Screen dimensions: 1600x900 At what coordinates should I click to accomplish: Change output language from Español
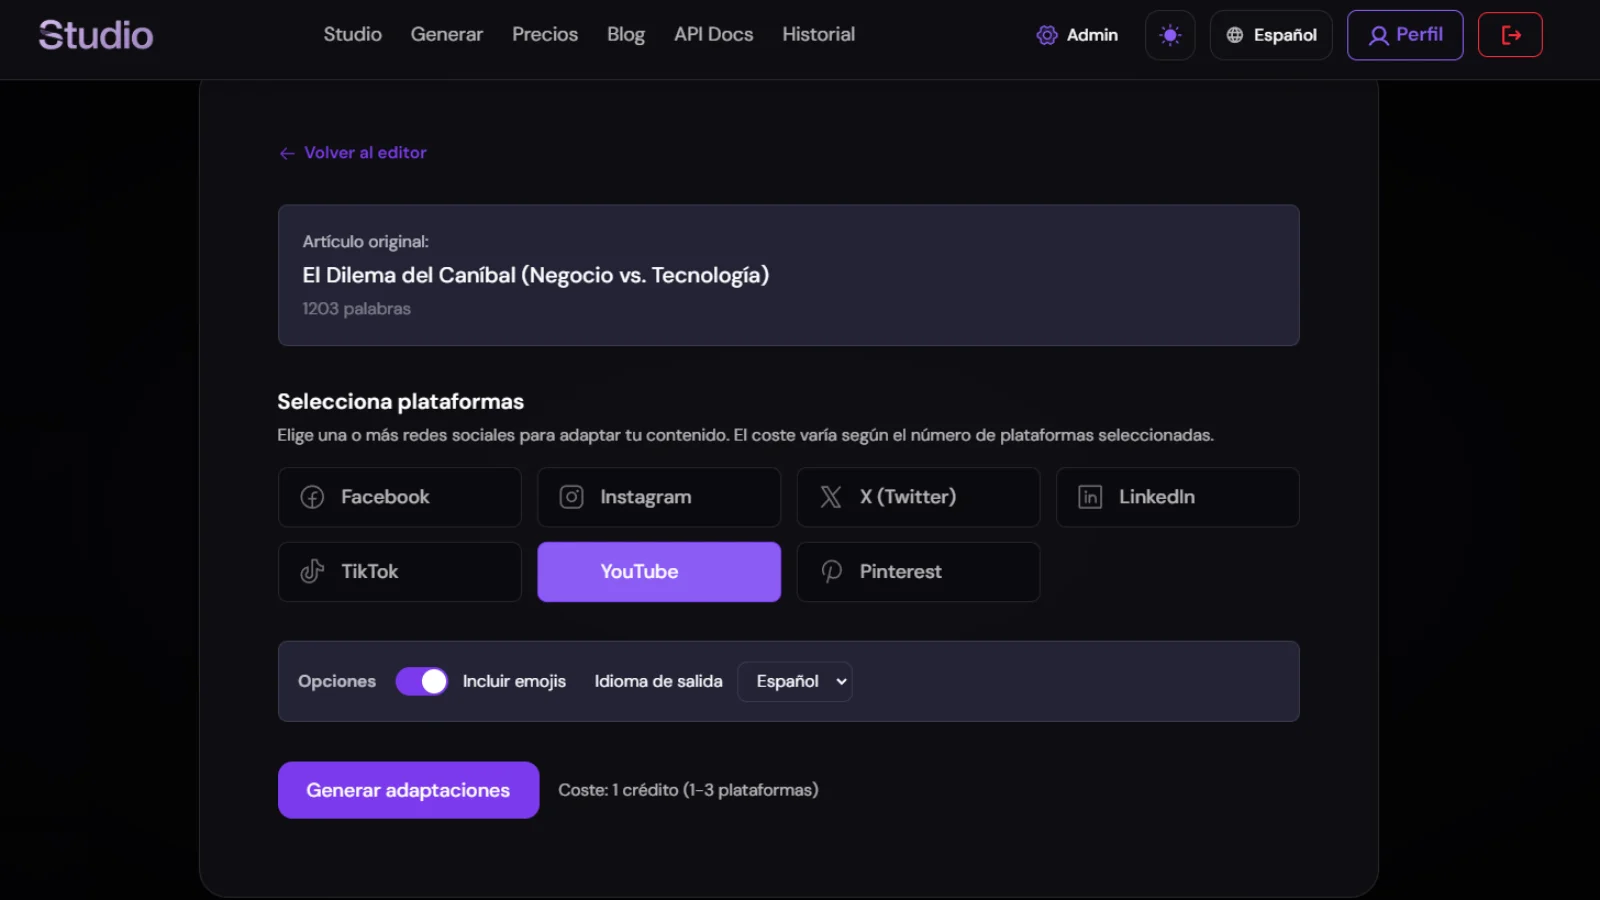(x=794, y=681)
